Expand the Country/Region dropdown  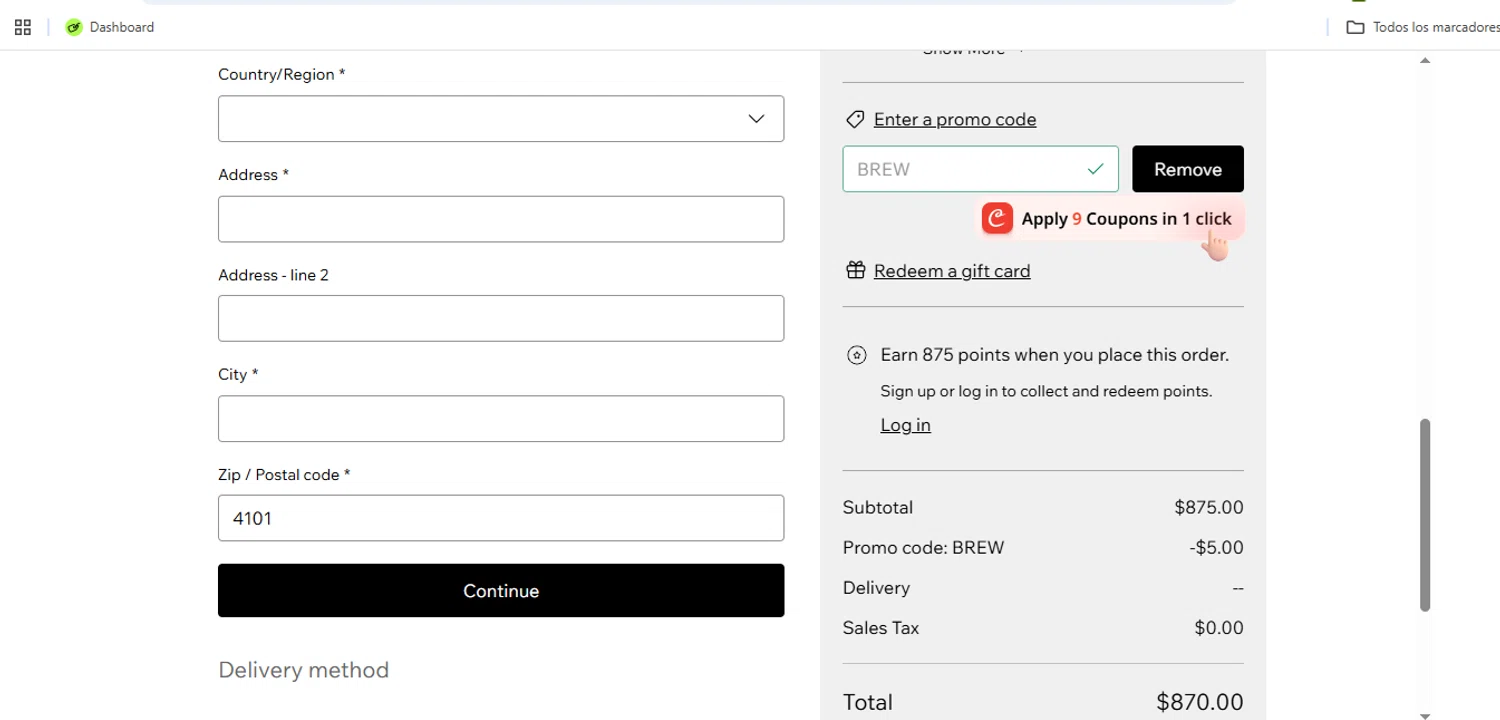501,119
